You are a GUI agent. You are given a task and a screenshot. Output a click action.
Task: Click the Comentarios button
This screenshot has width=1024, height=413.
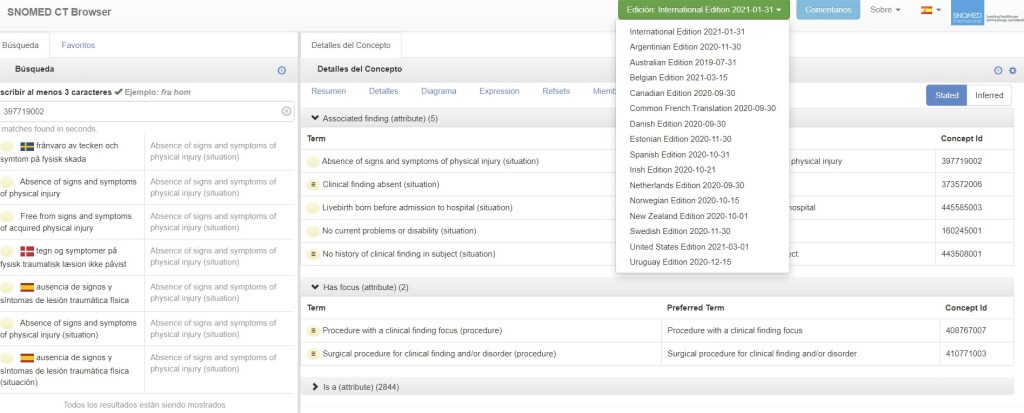[827, 10]
